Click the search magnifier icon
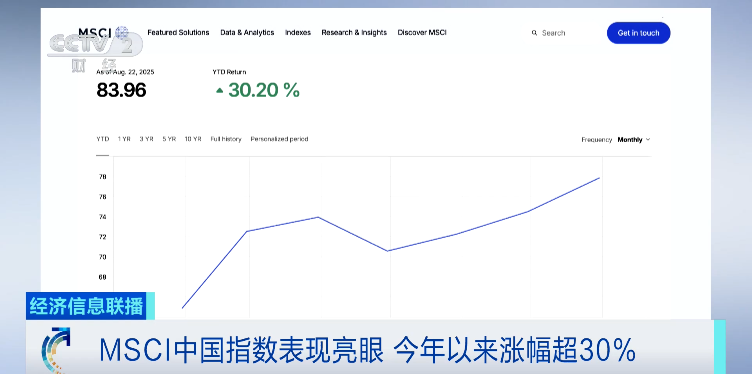The width and height of the screenshot is (752, 374). [x=534, y=33]
